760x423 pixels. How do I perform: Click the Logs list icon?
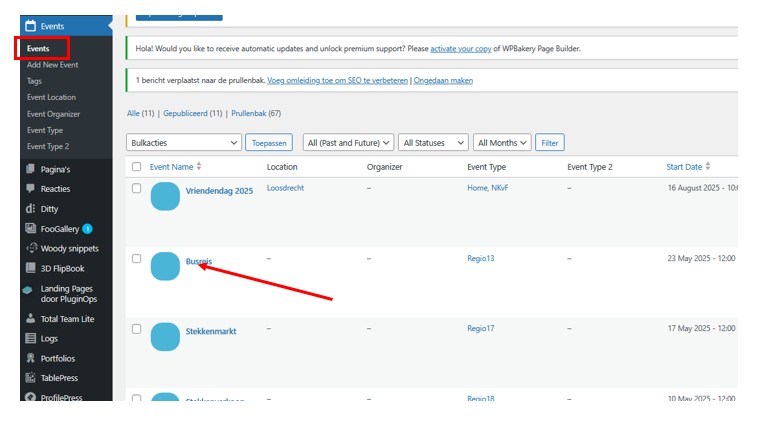[x=31, y=338]
